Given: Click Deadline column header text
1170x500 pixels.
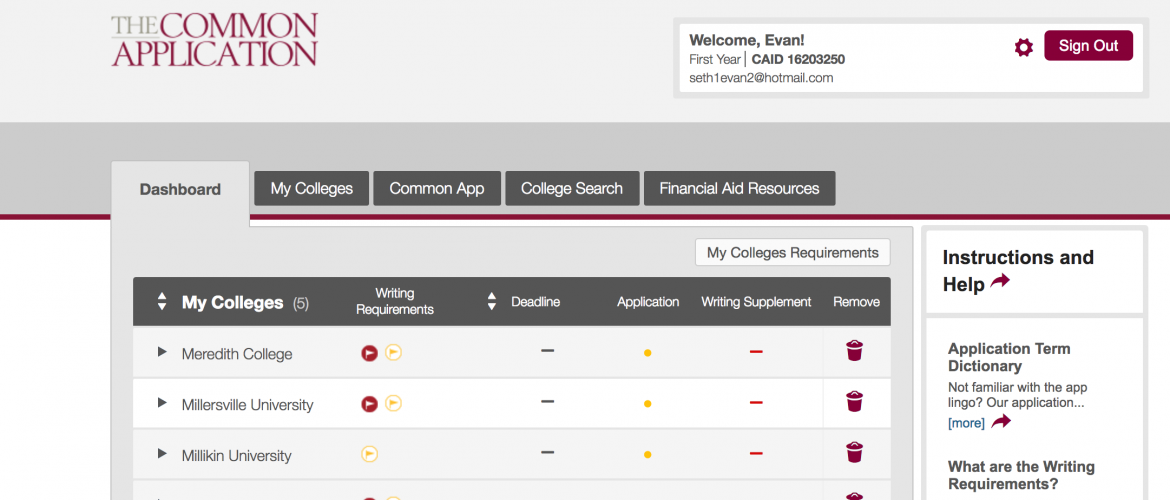Looking at the screenshot, I should [535, 301].
